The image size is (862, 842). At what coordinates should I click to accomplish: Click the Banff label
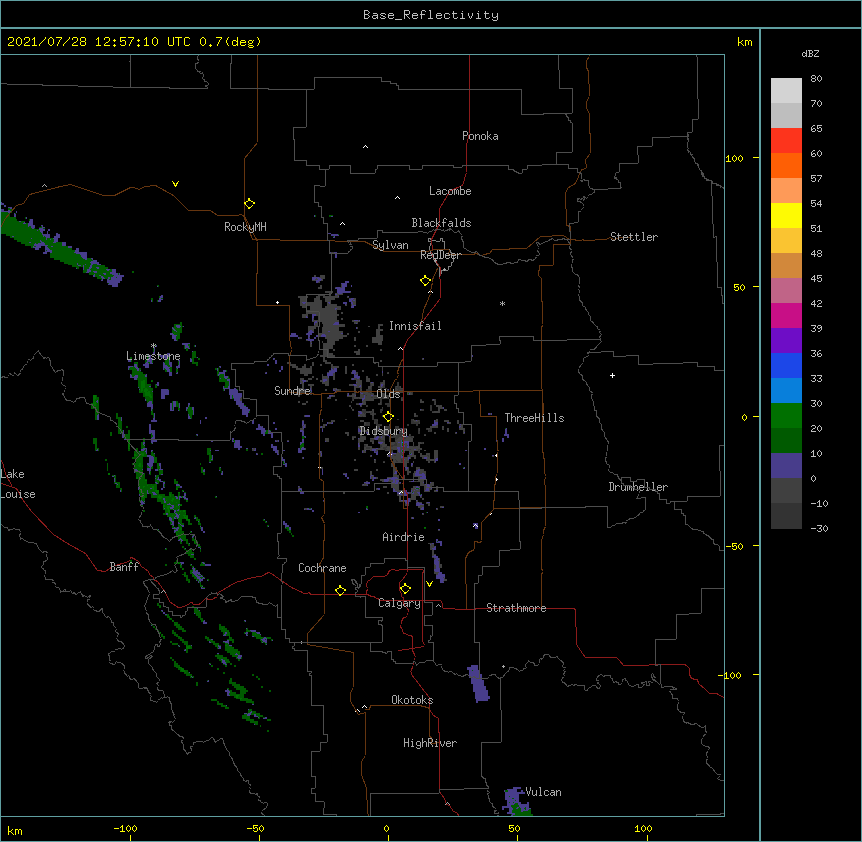pos(124,567)
